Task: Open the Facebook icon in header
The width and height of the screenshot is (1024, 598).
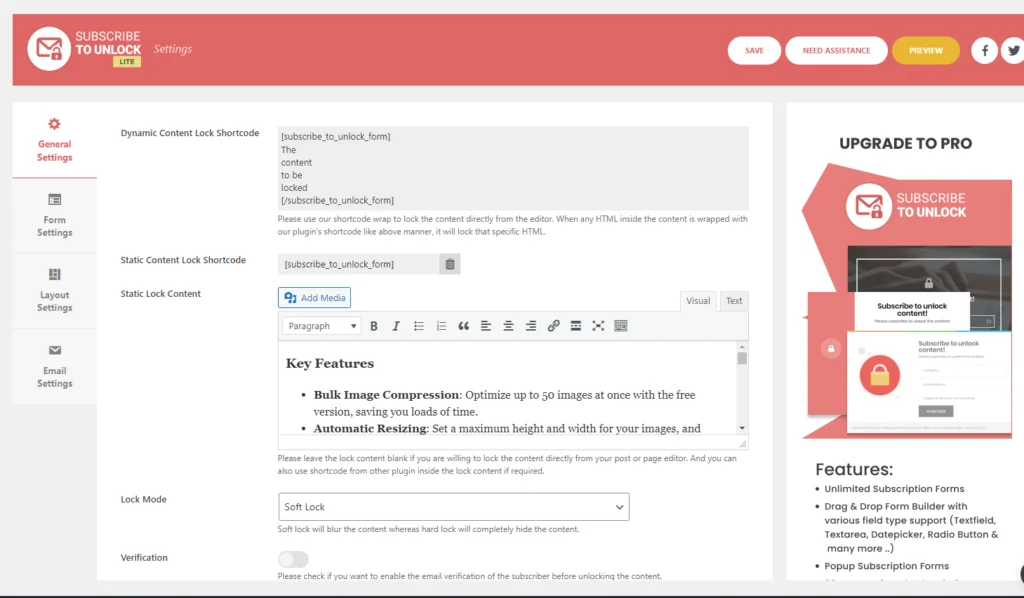Action: [984, 50]
